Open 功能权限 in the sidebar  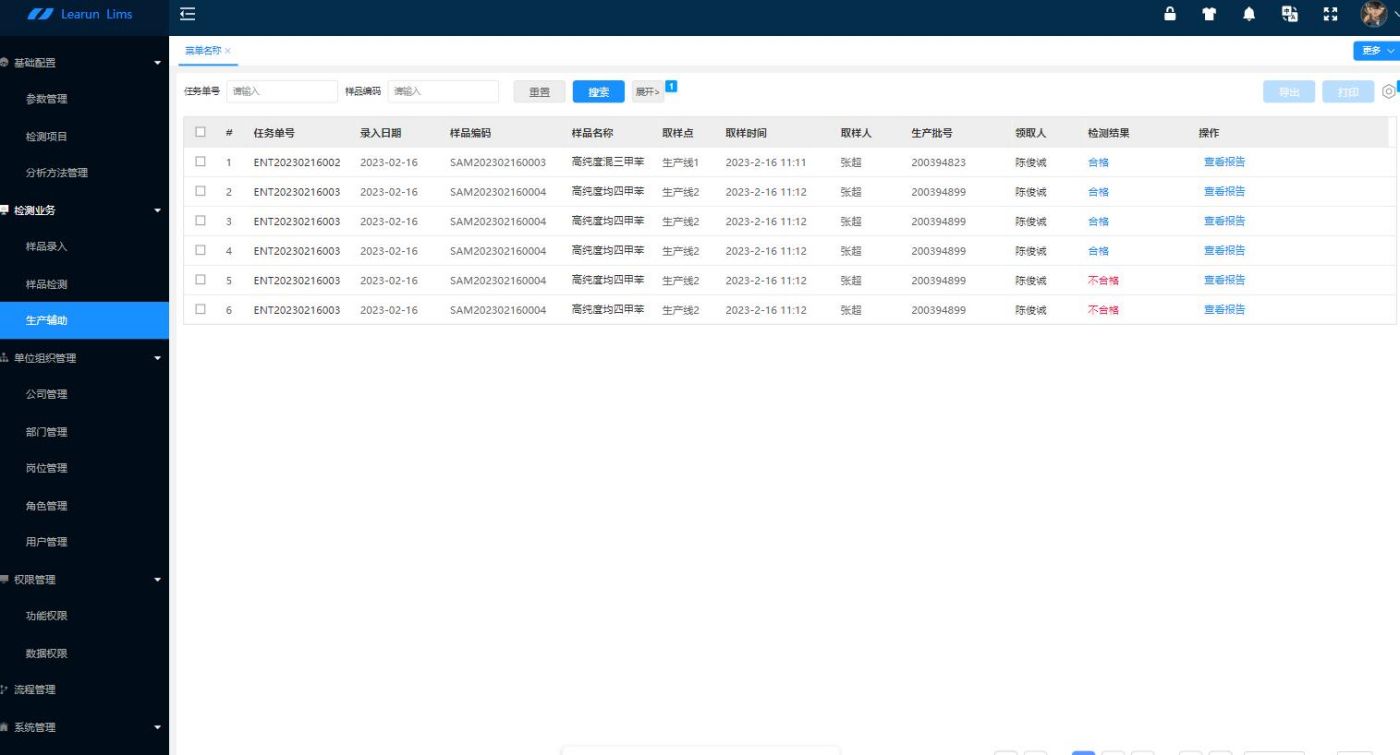46,616
